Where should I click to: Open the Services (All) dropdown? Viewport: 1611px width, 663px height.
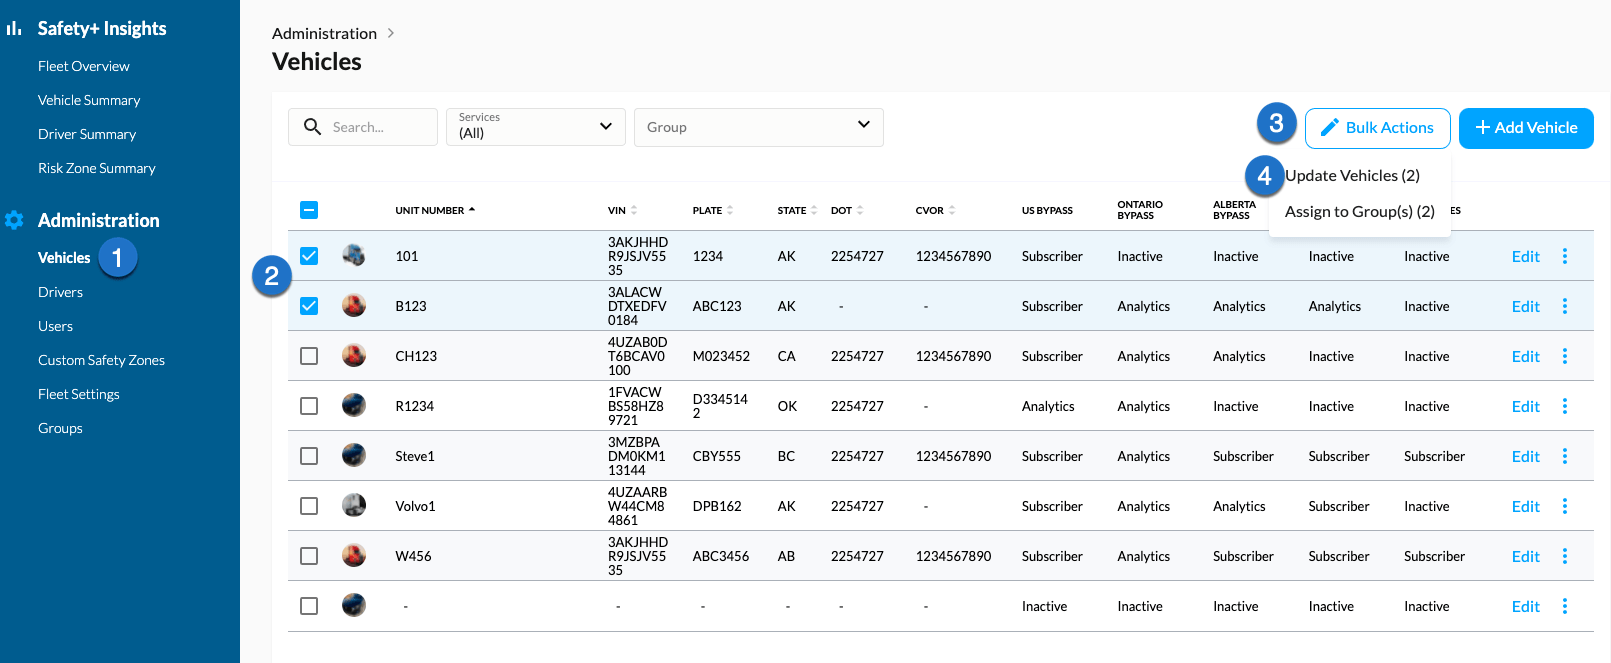click(x=536, y=127)
